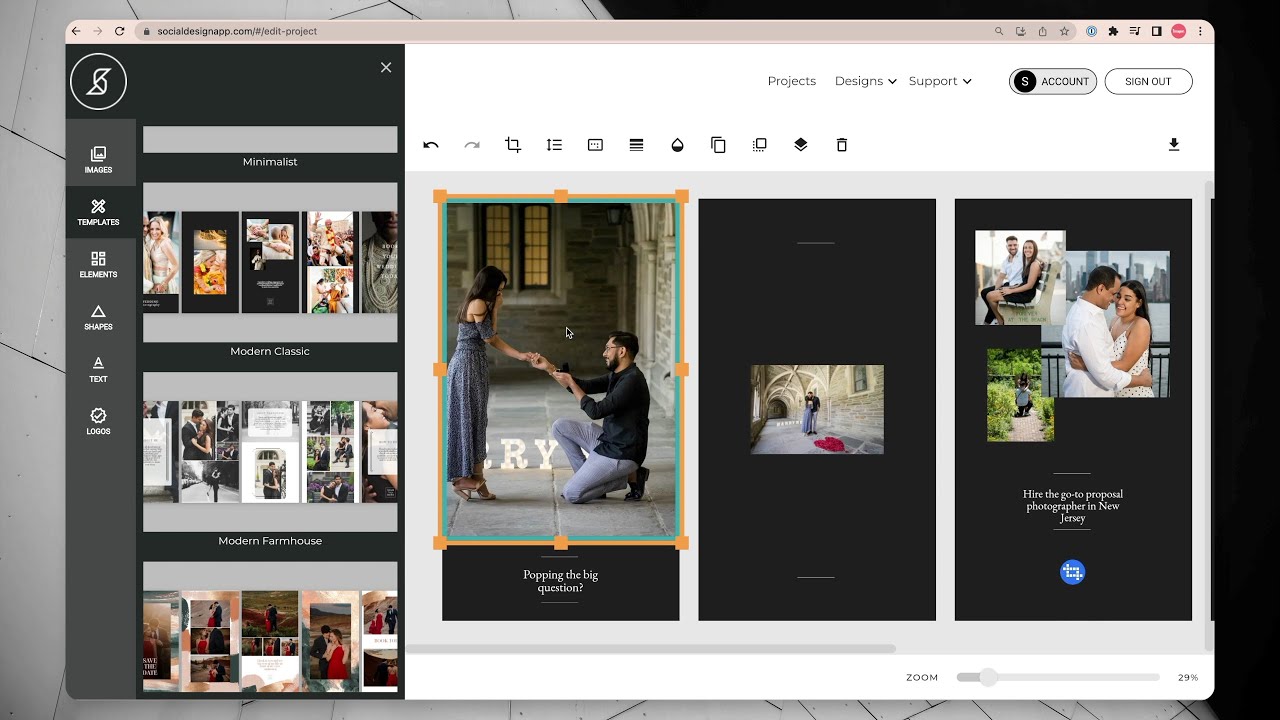Click the horizontal canvas scrollbar

tap(650, 648)
